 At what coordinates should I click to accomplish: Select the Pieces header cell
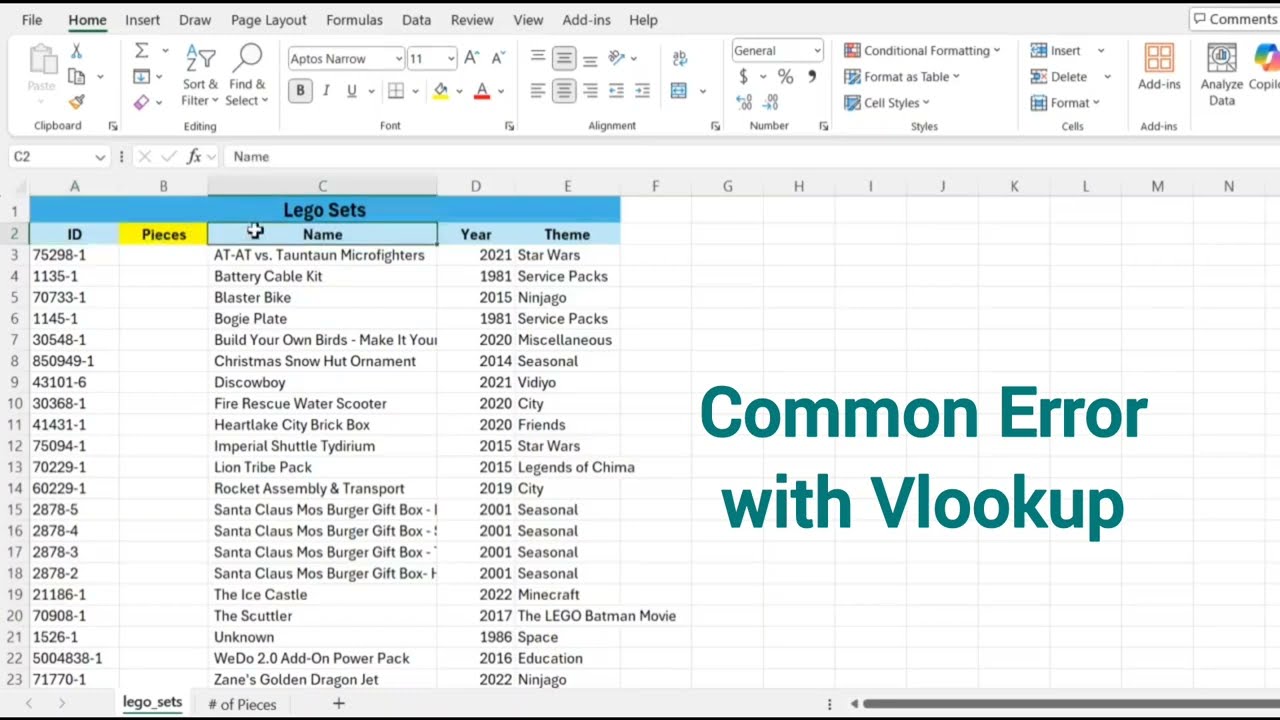163,234
